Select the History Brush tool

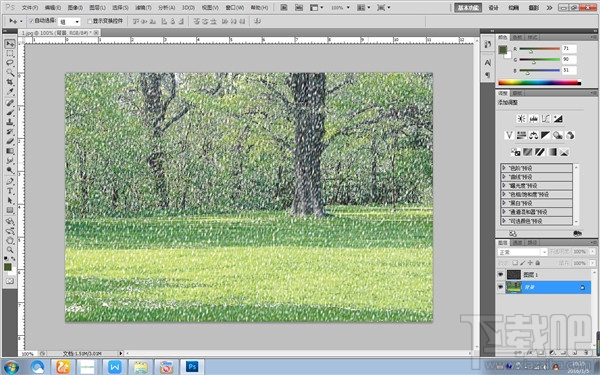[x=10, y=132]
